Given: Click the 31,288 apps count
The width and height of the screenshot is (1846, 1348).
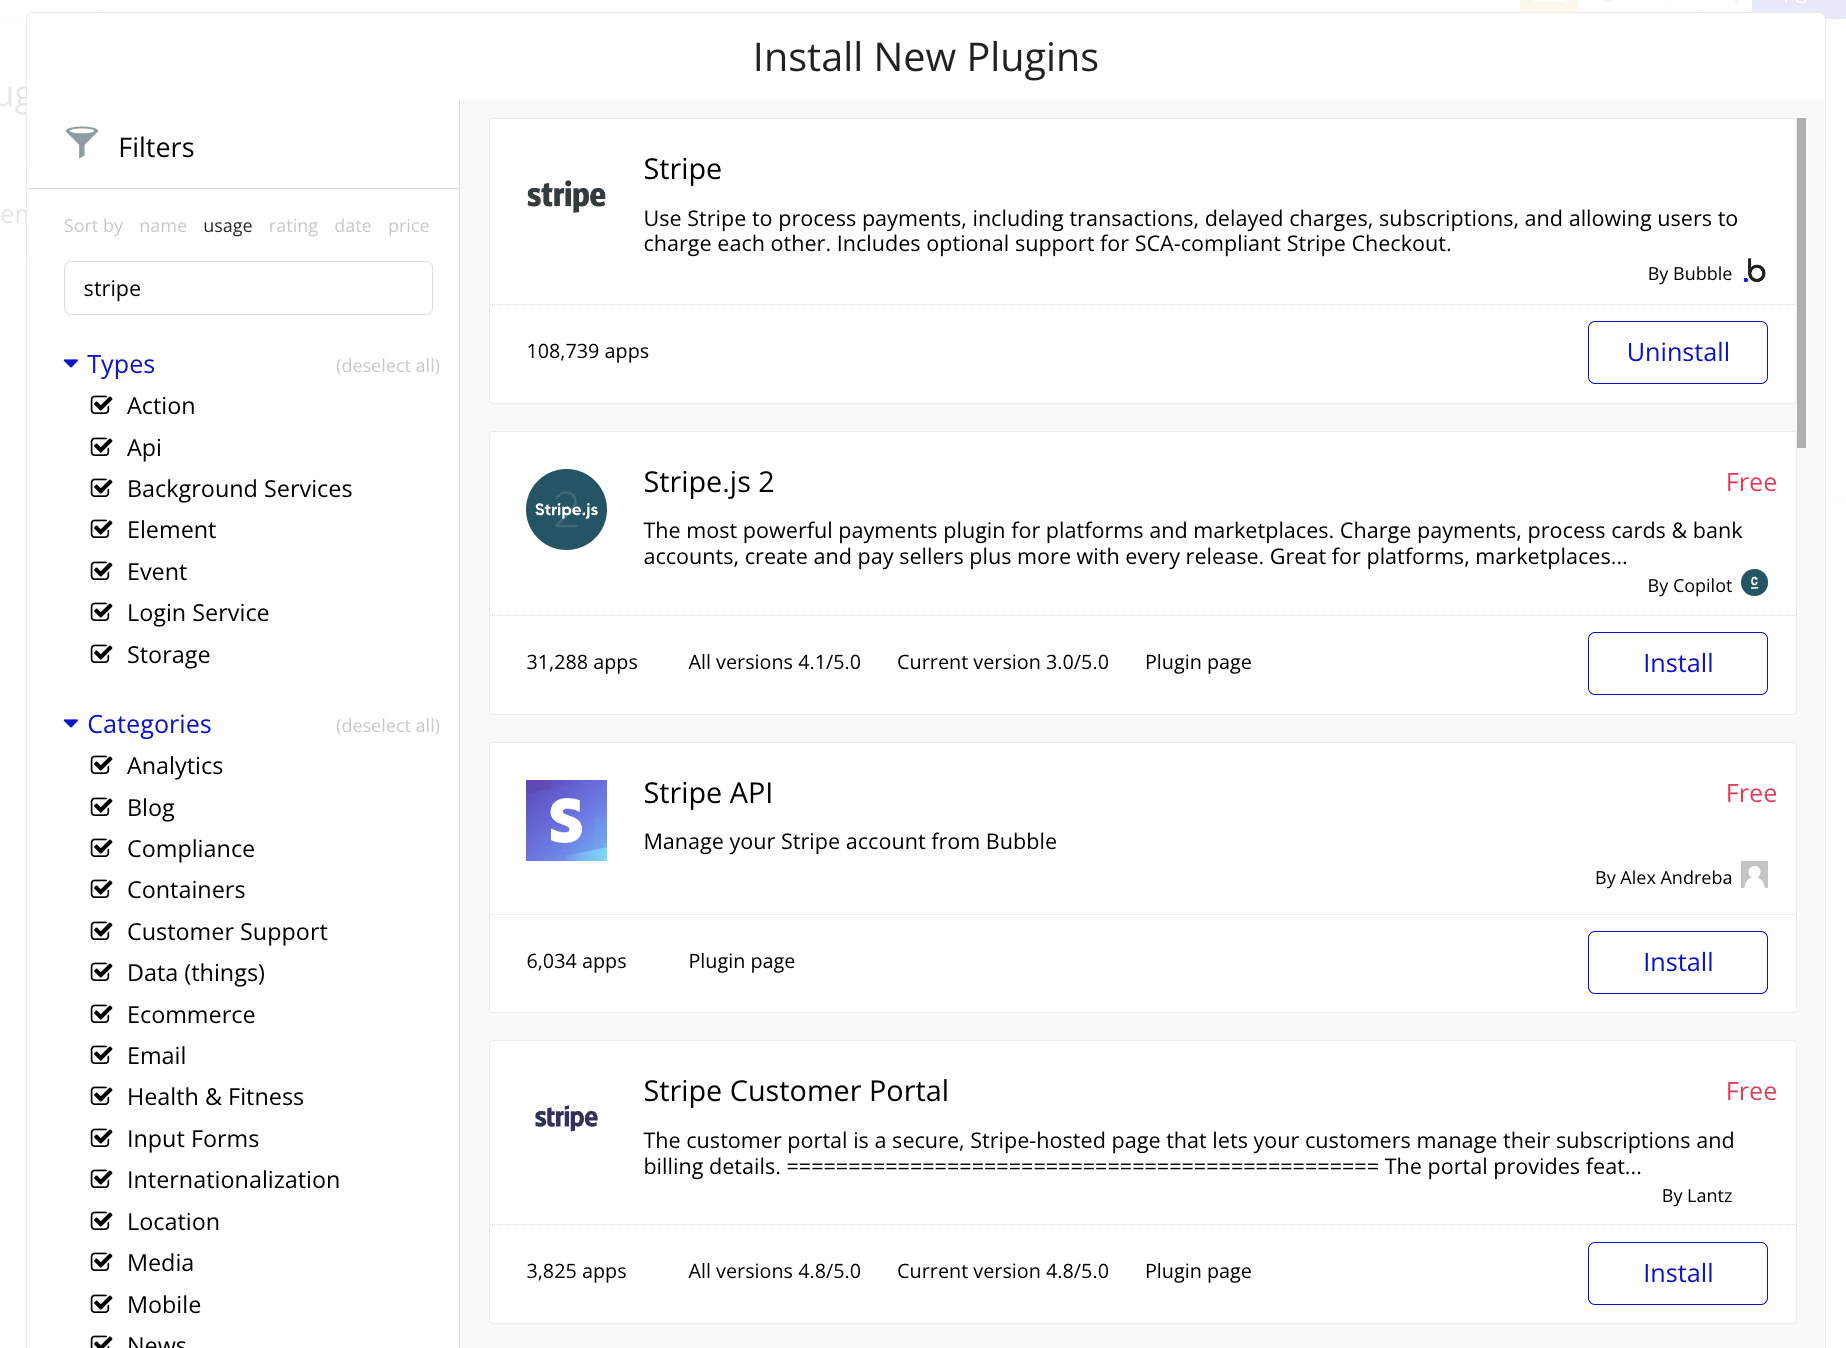Looking at the screenshot, I should [581, 662].
